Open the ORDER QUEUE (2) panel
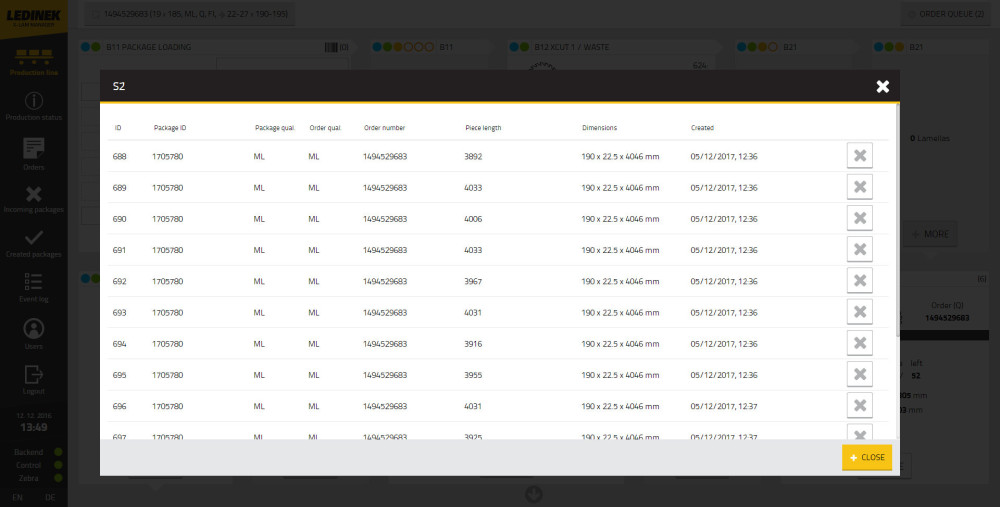 (950, 14)
